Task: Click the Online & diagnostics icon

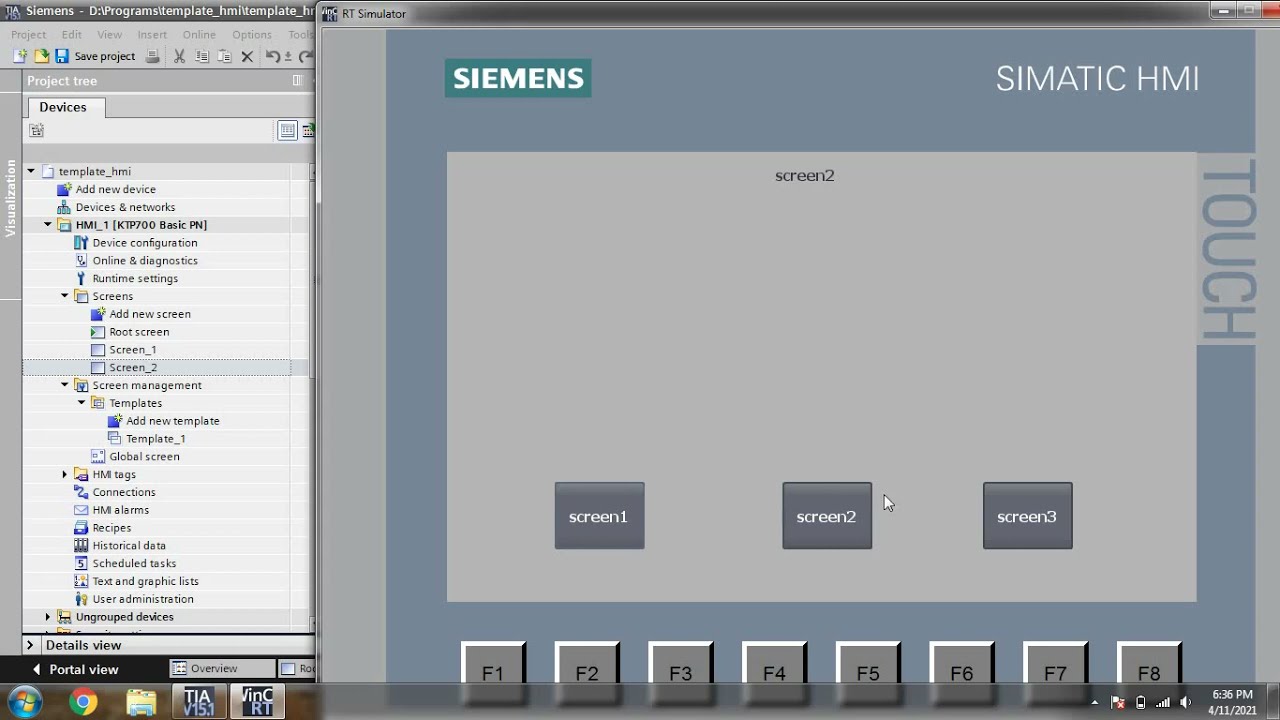Action: click(x=81, y=260)
